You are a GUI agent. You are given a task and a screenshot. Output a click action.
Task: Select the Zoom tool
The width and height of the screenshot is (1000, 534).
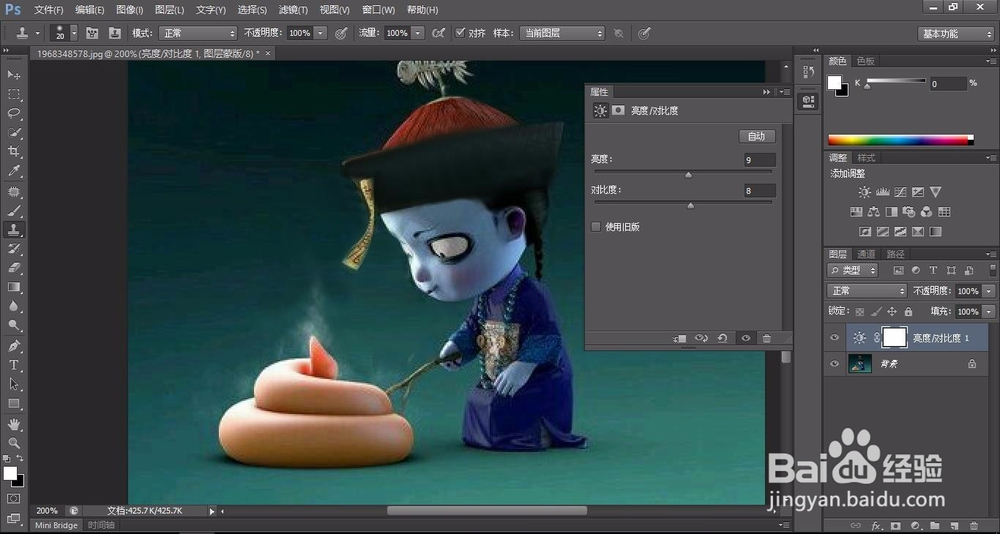(x=13, y=443)
